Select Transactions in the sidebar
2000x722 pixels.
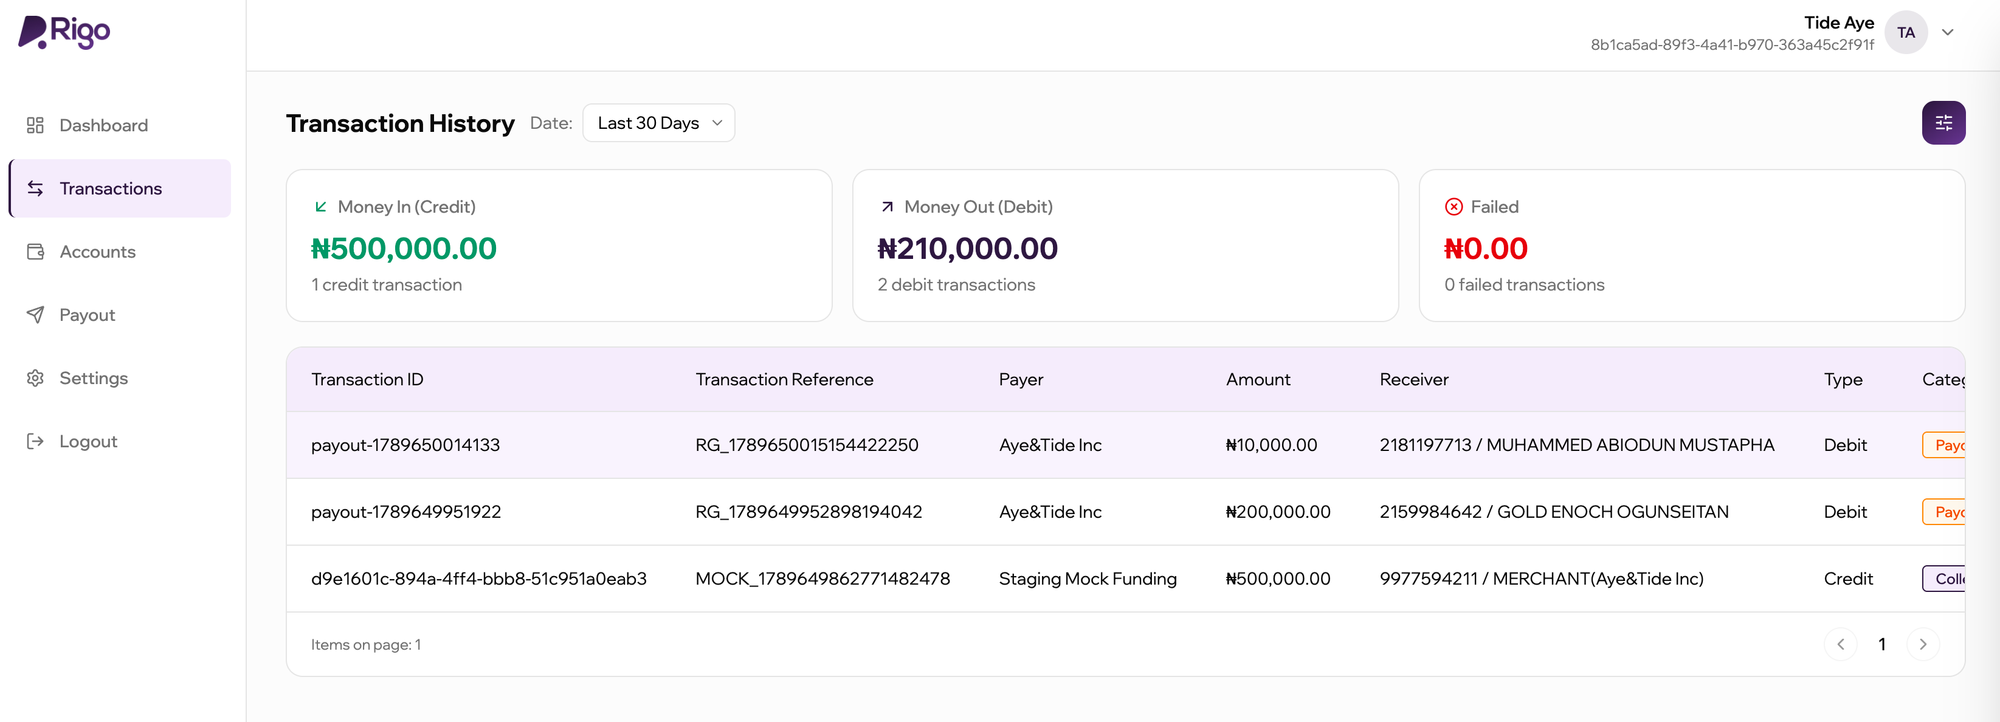tap(119, 188)
